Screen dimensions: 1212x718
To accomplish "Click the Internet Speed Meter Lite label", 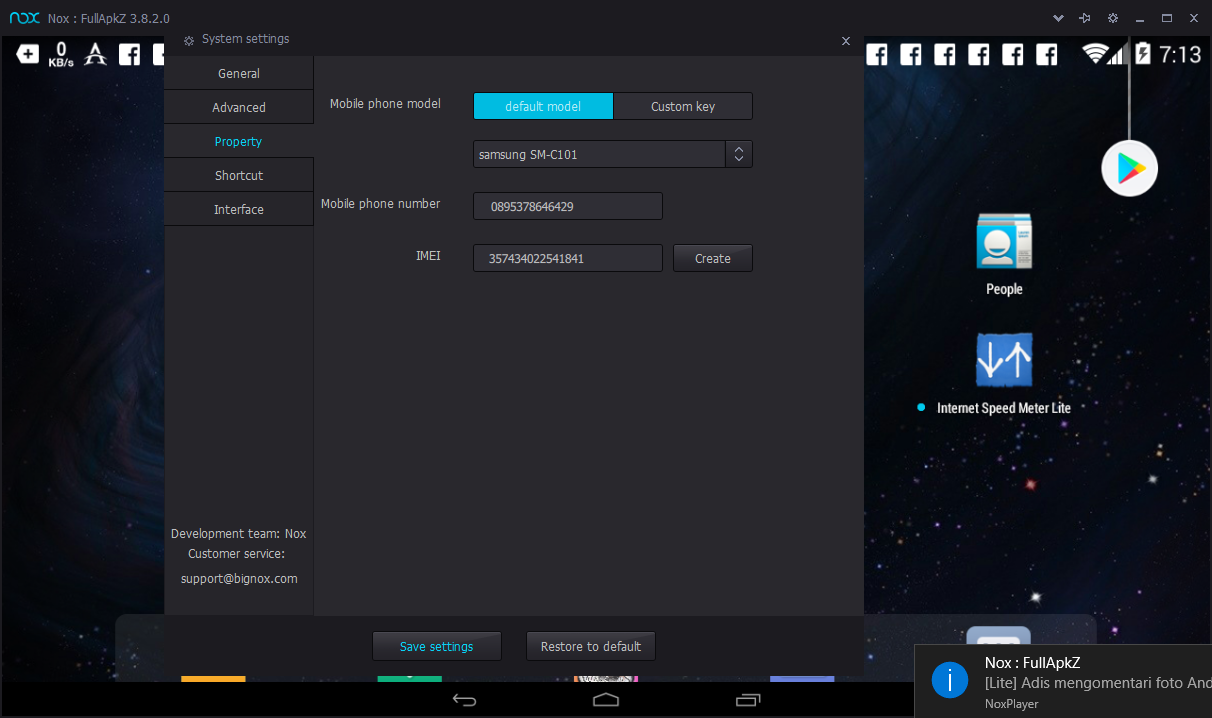I will pos(1004,408).
